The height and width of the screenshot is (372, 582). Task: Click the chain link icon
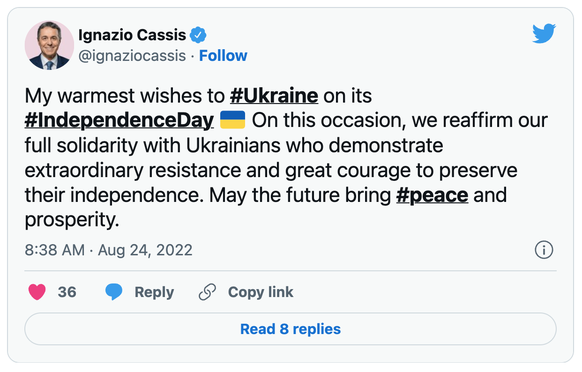[x=207, y=292]
